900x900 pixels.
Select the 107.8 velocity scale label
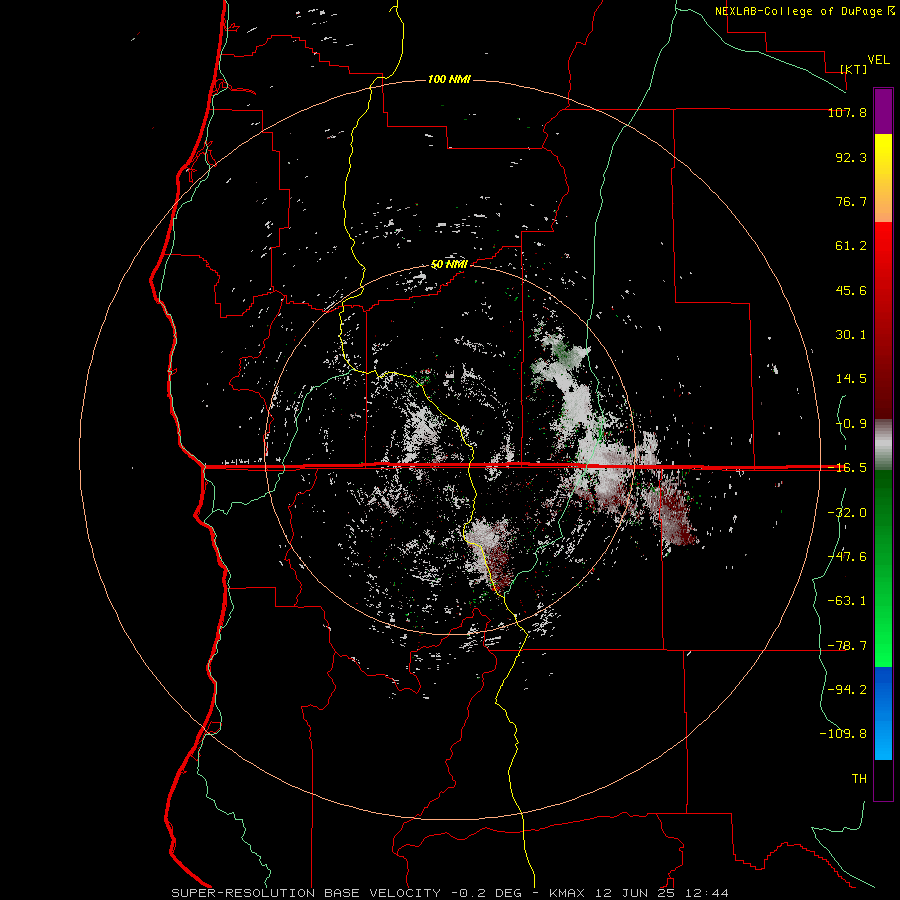click(x=847, y=112)
